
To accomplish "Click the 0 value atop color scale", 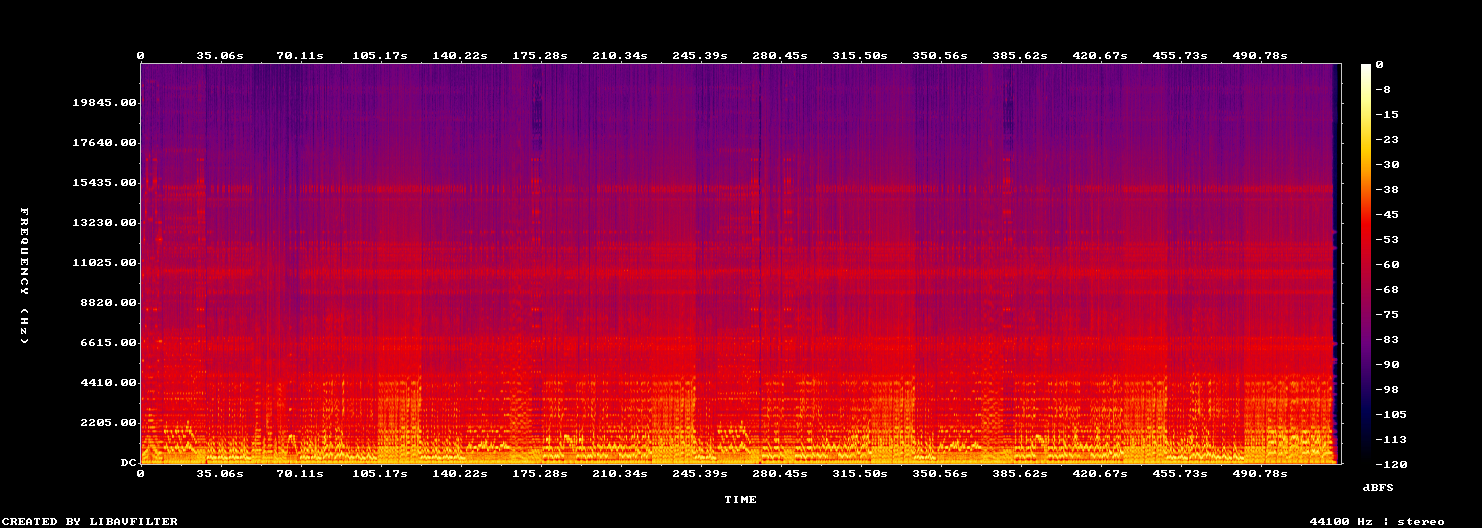I will click(1379, 65).
